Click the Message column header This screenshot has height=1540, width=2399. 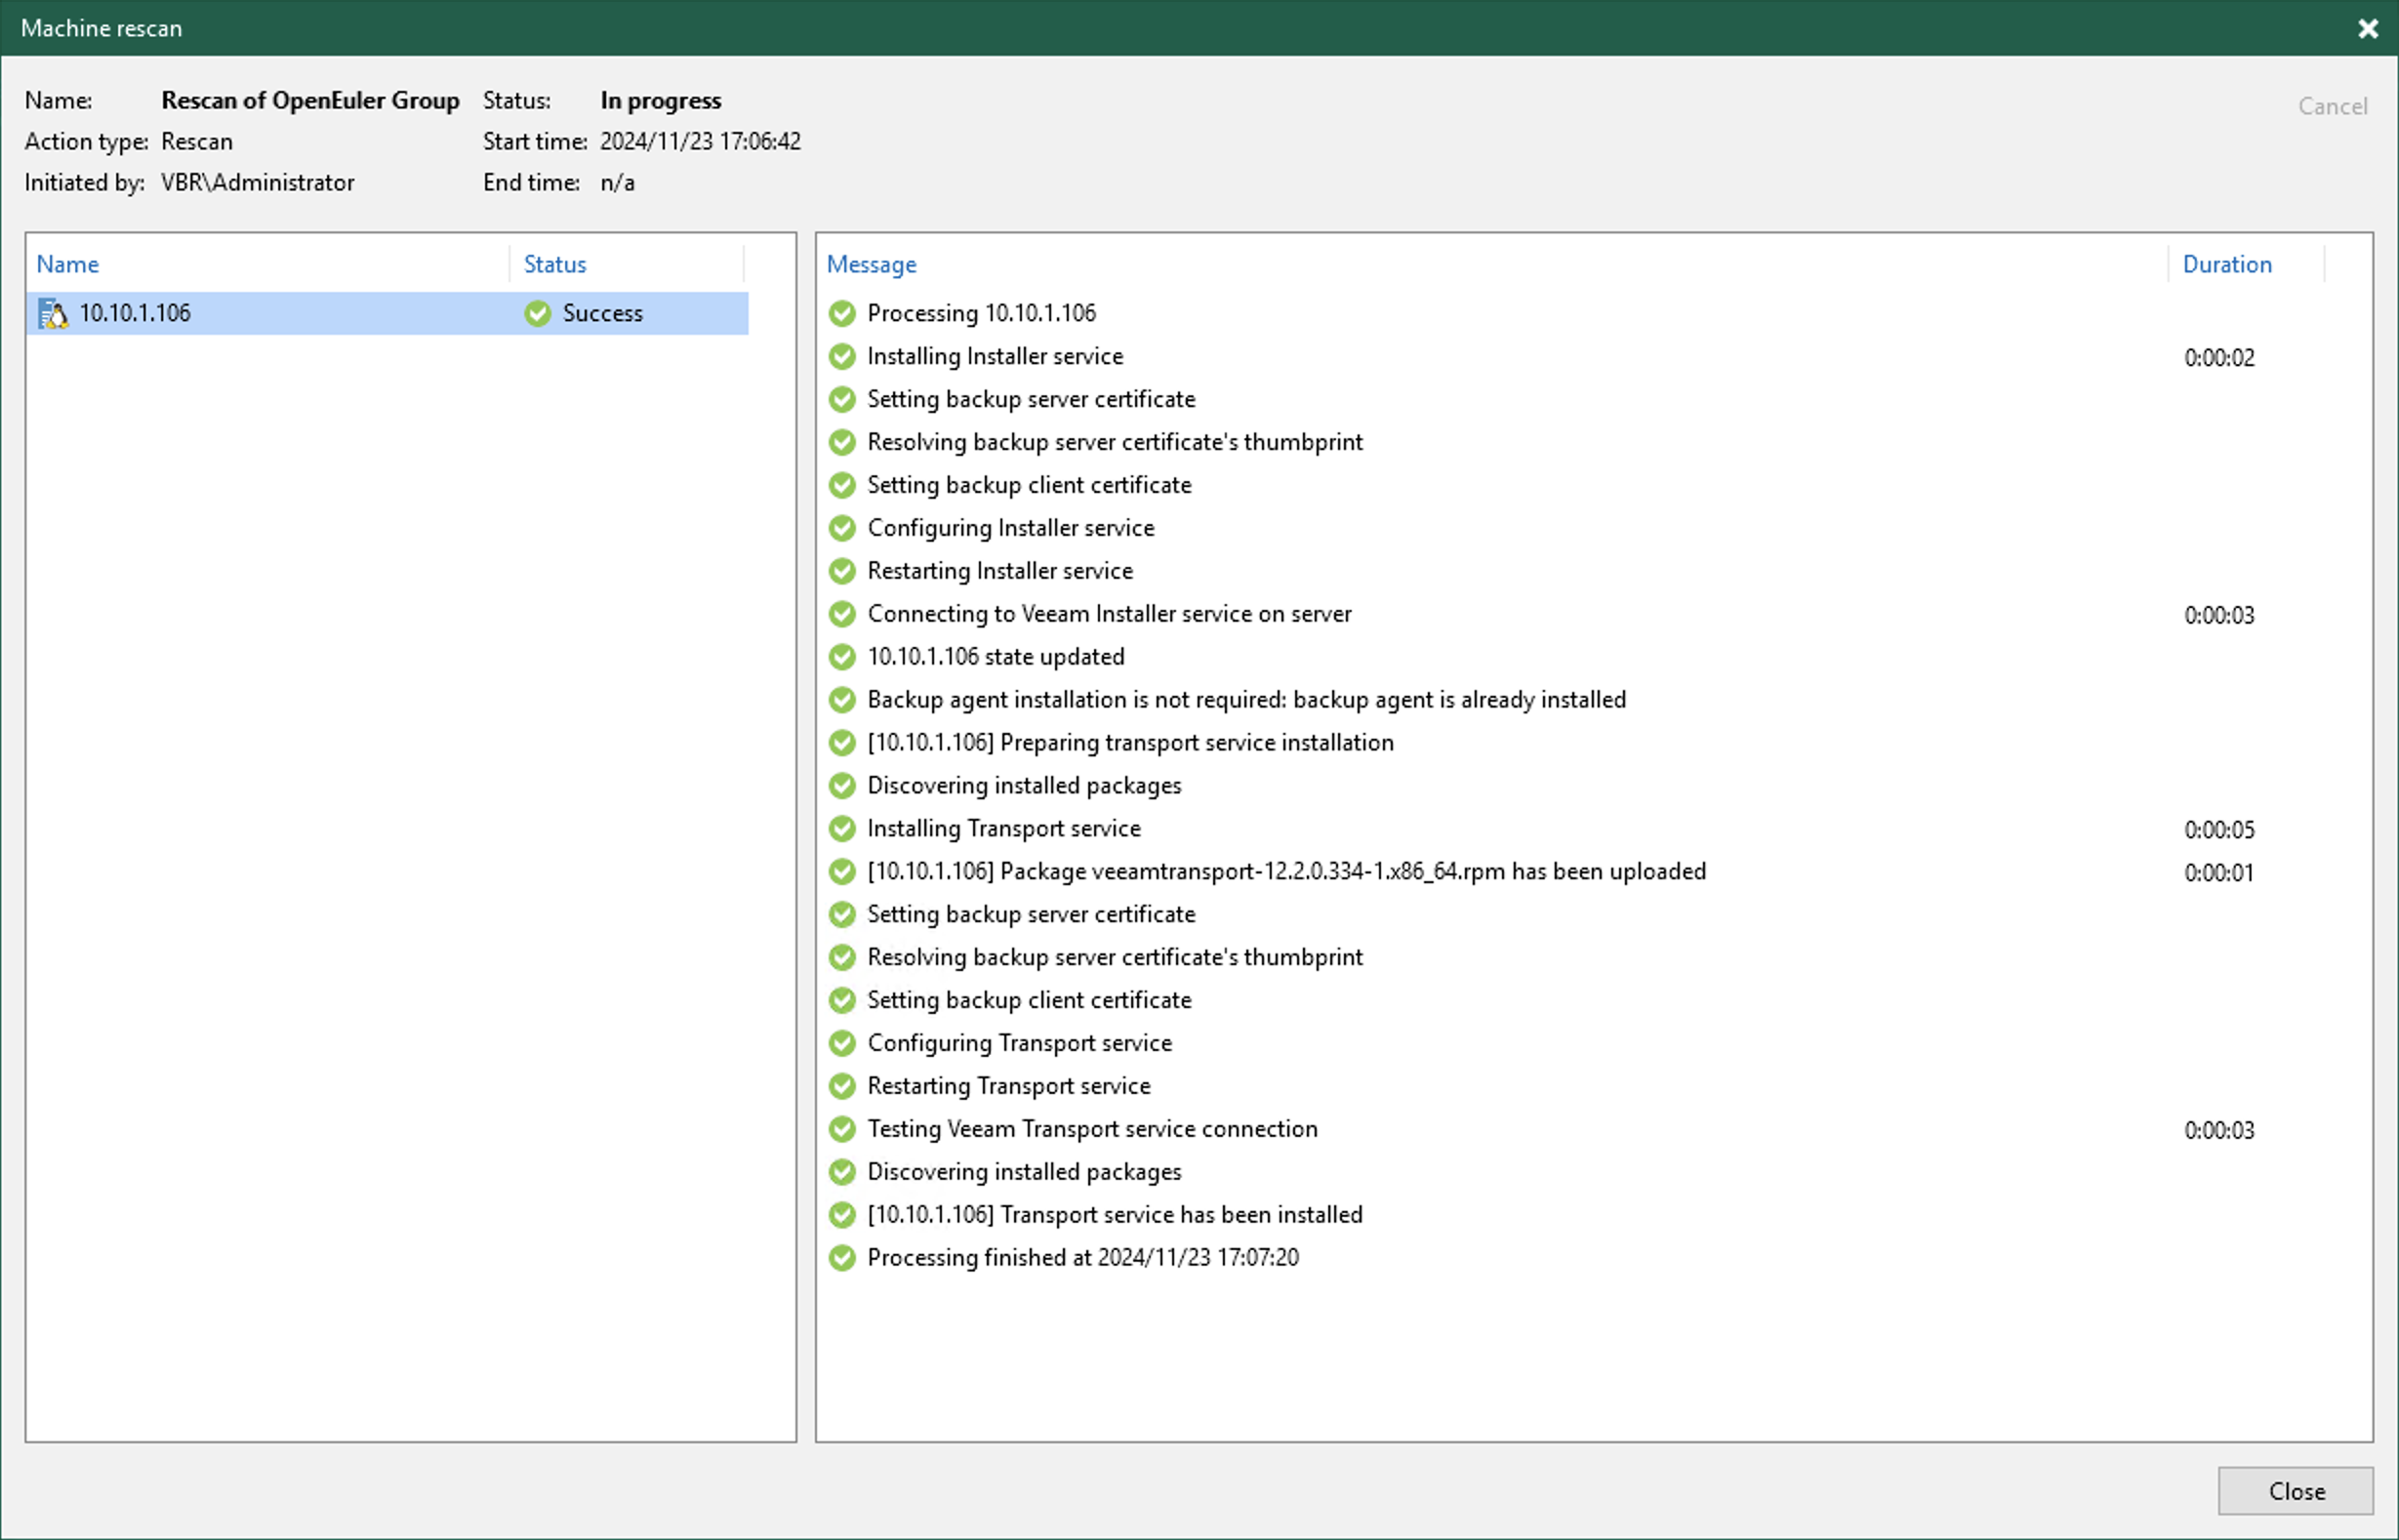point(871,264)
